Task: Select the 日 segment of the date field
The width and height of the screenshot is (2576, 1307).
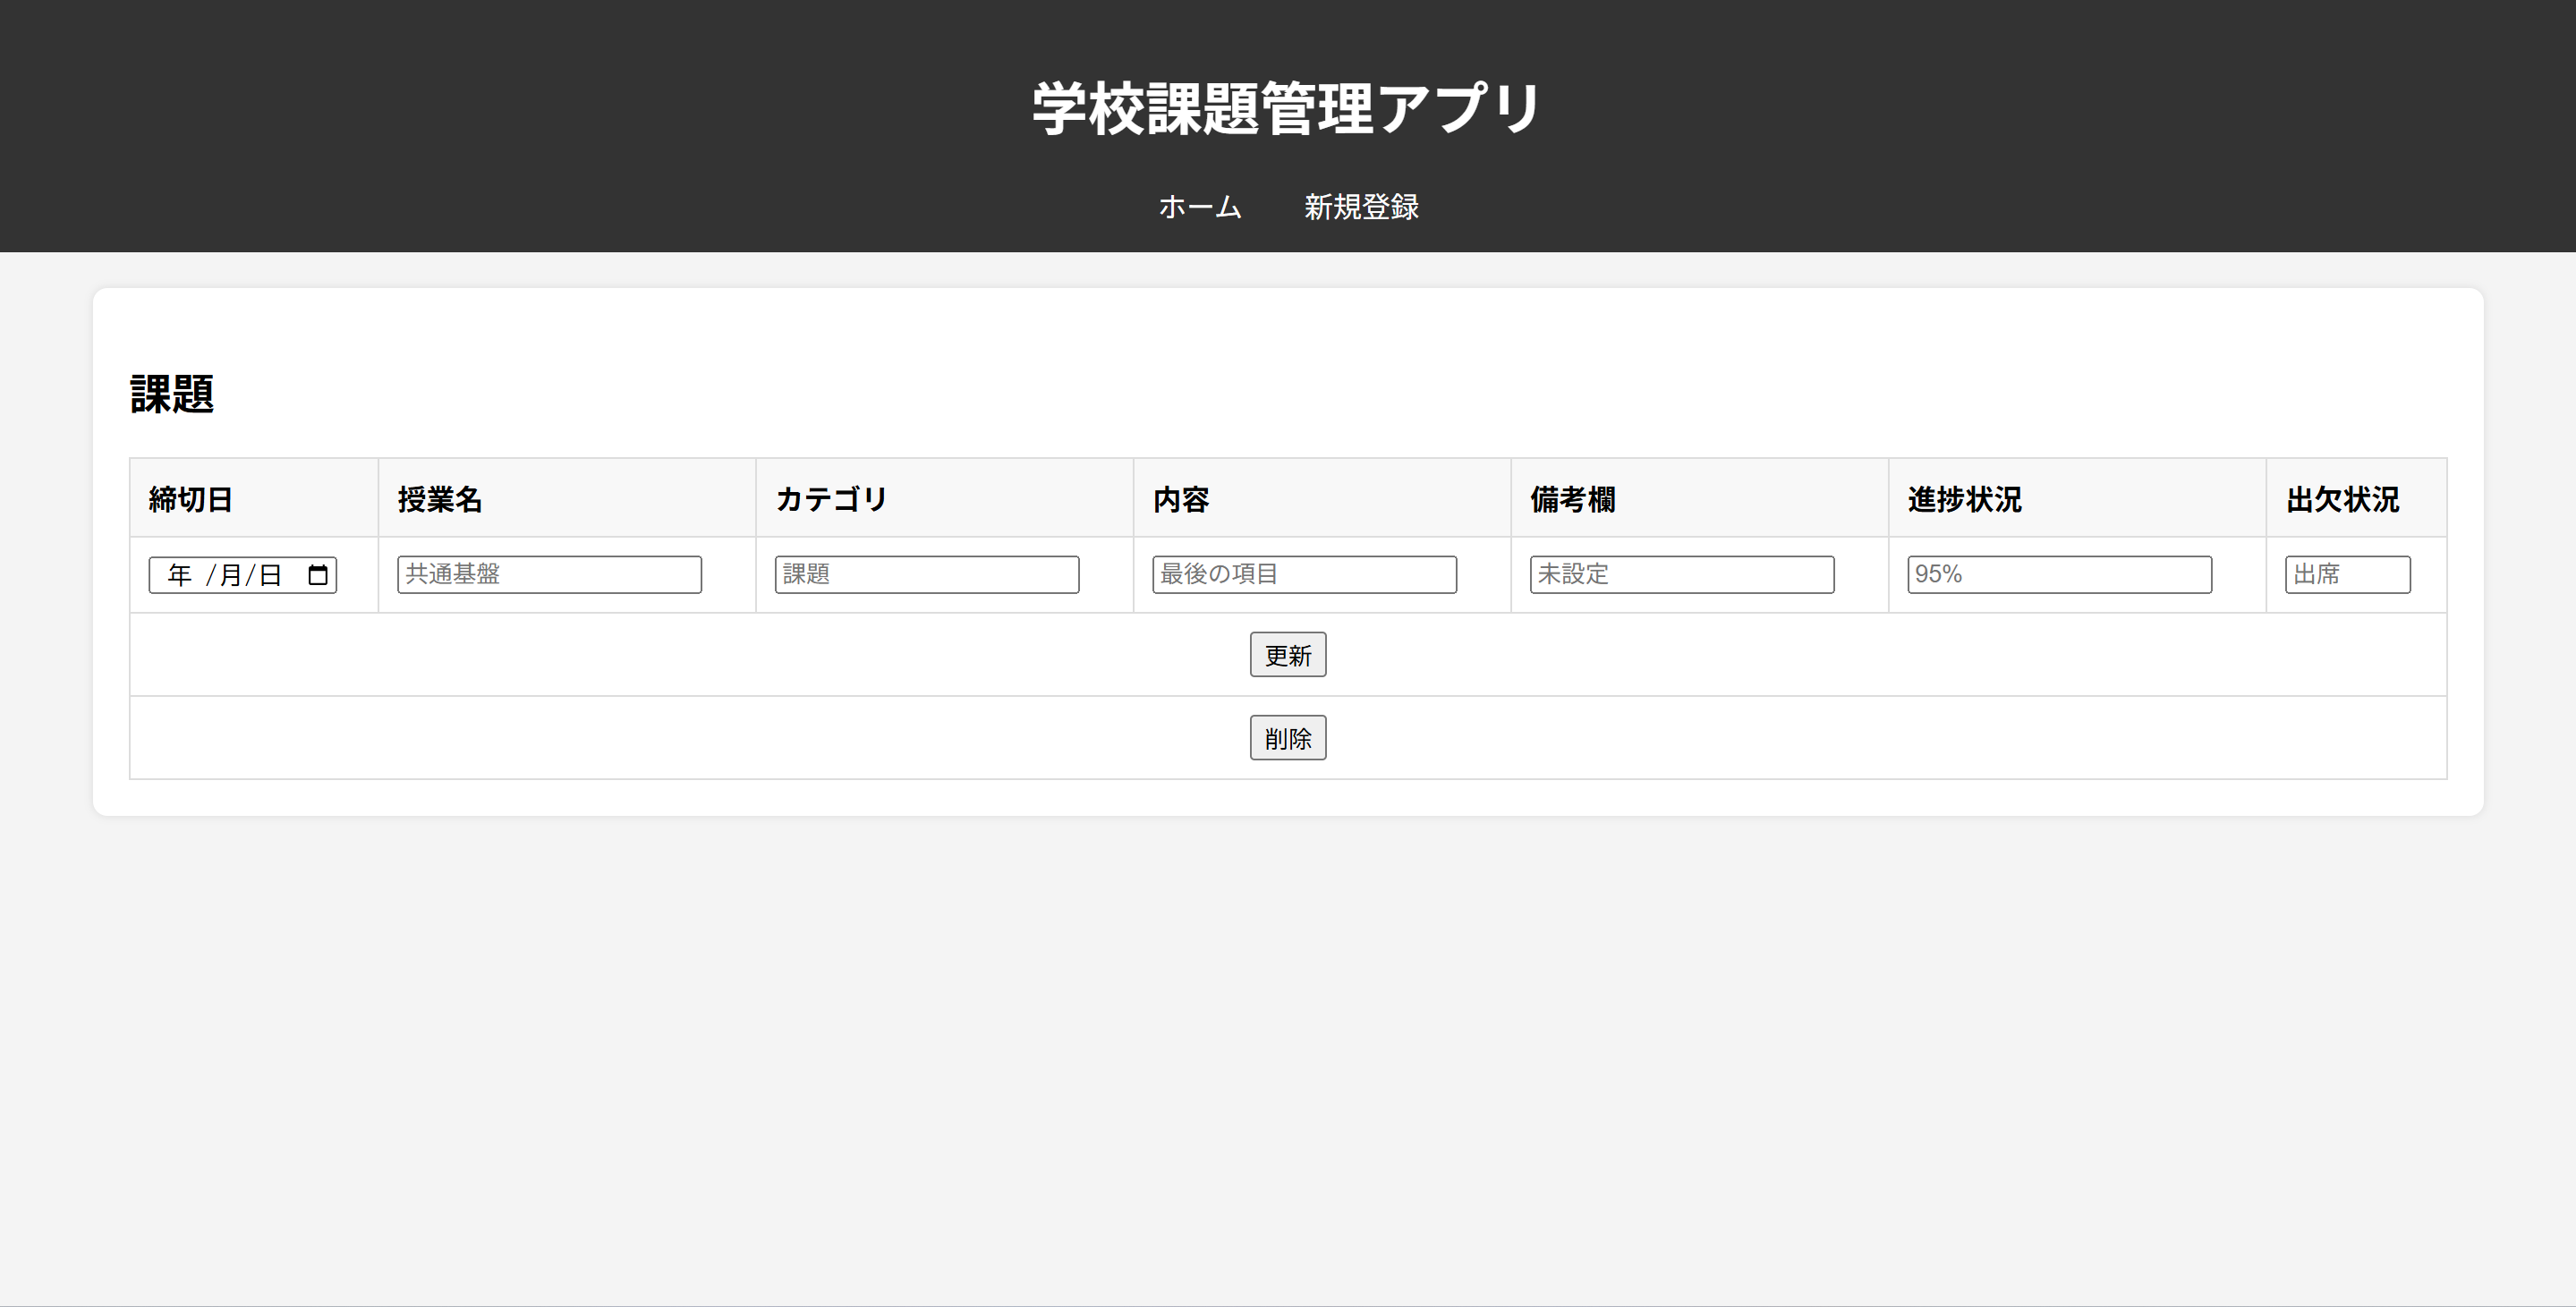Action: point(270,575)
